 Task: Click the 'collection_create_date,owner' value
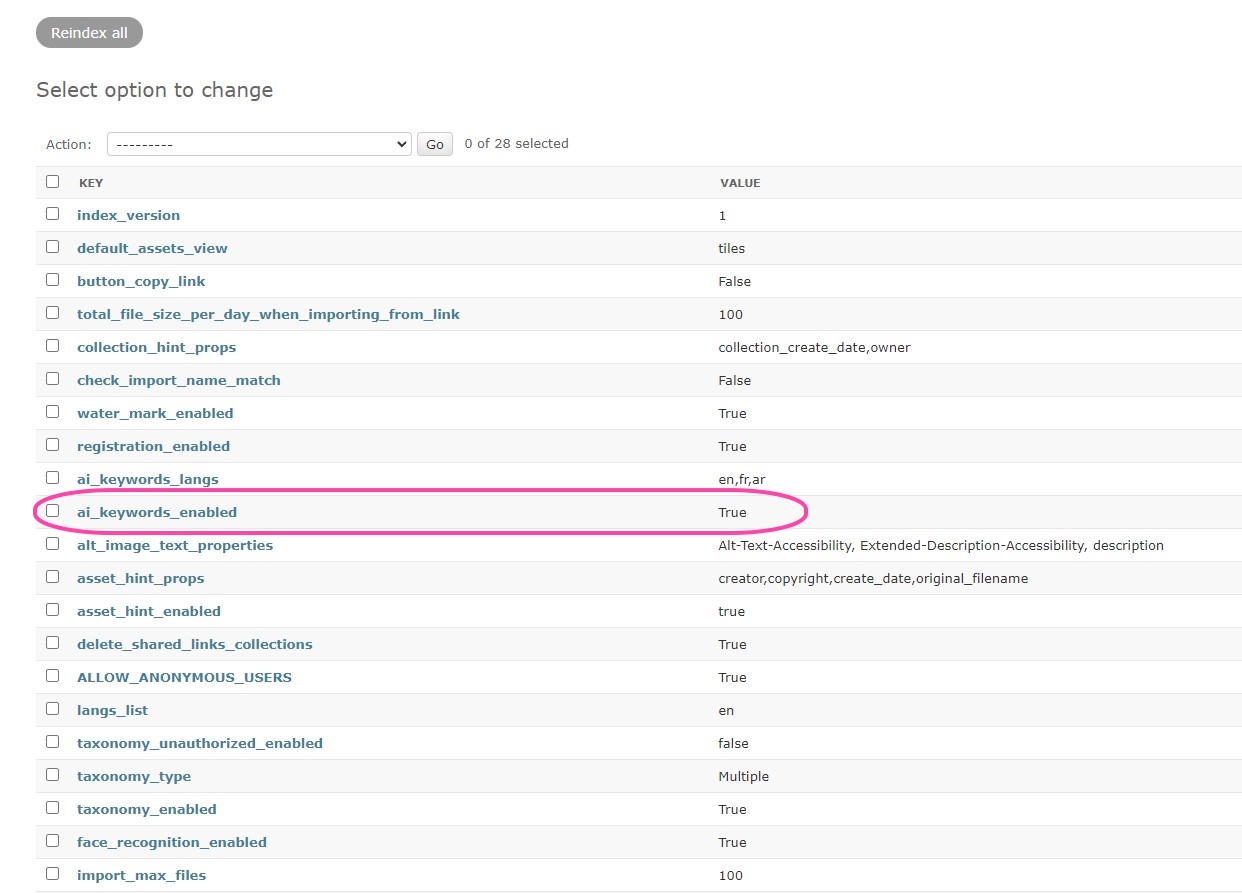click(814, 347)
